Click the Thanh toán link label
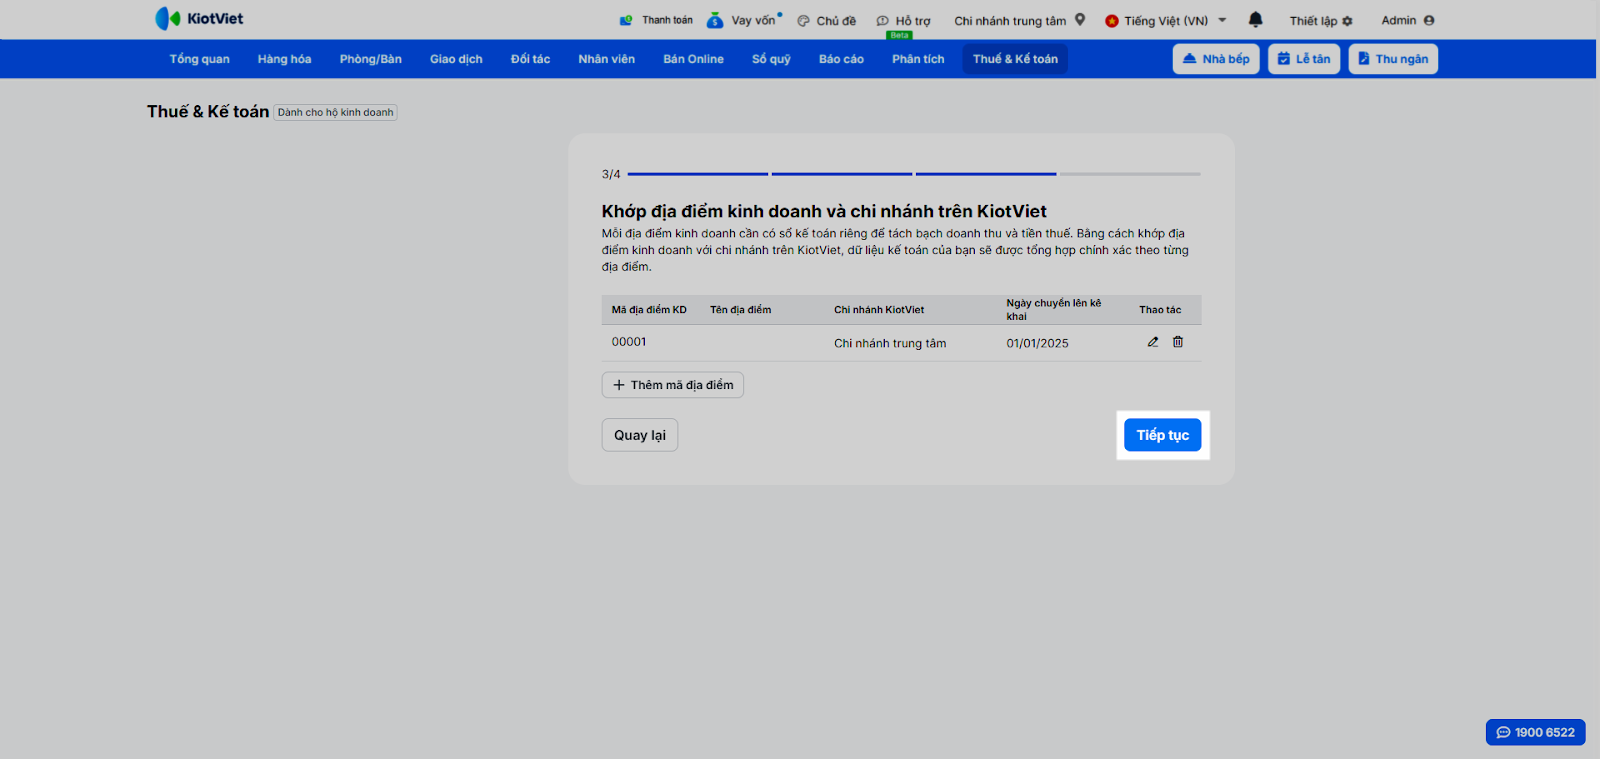Image resolution: width=1600 pixels, height=759 pixels. click(x=667, y=20)
